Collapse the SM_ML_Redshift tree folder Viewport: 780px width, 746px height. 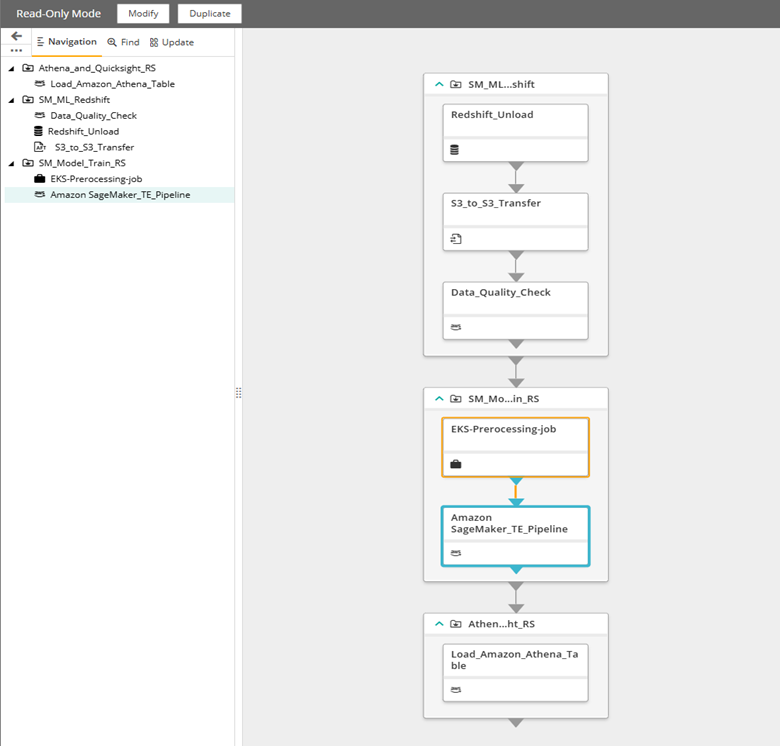(x=11, y=100)
